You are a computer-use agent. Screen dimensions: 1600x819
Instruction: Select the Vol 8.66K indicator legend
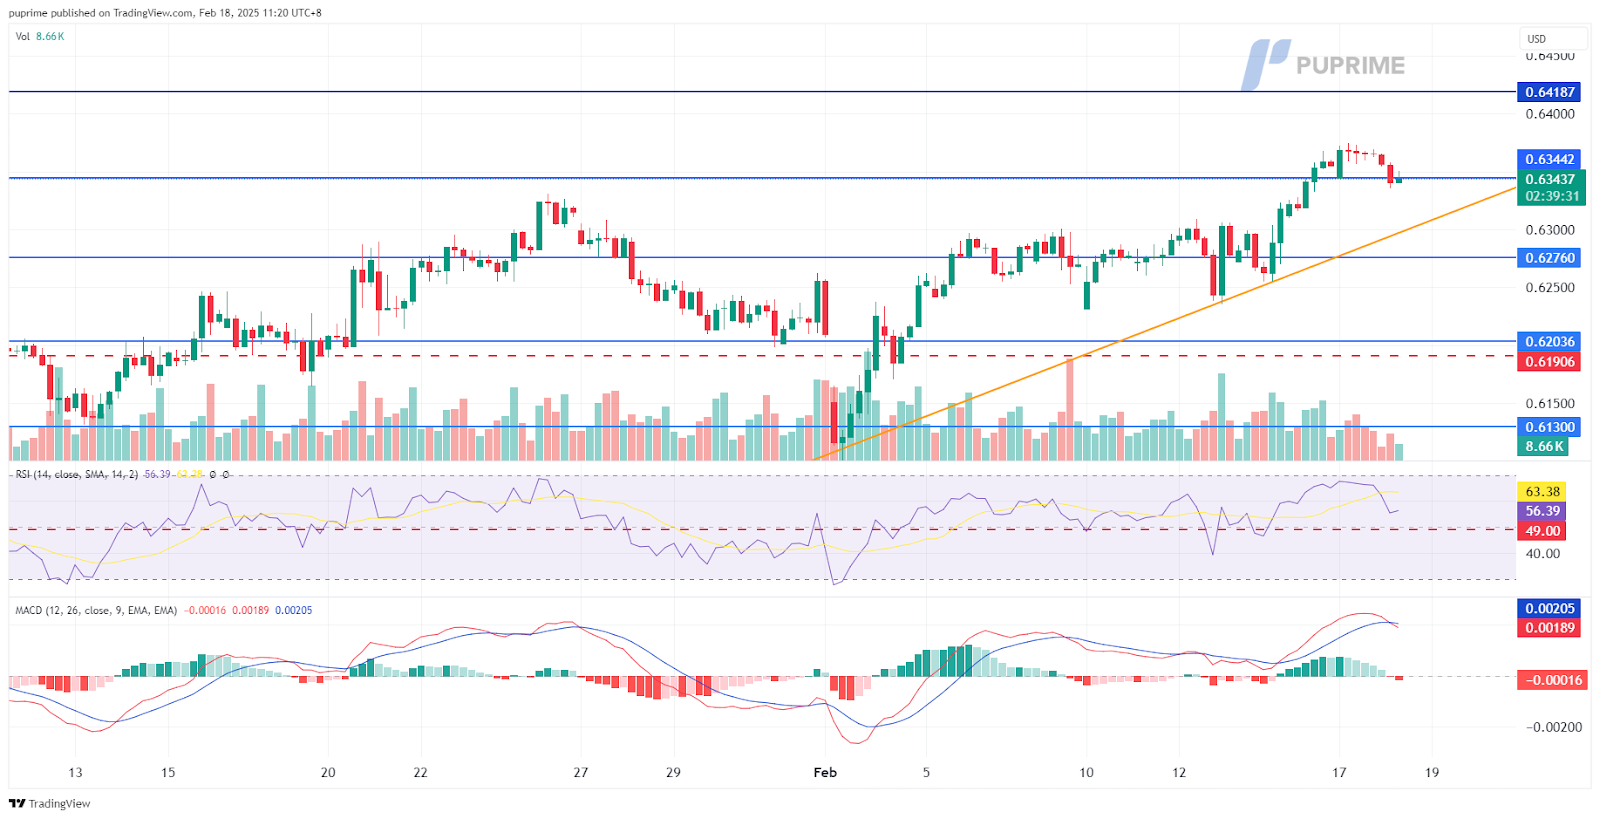pyautogui.click(x=40, y=36)
